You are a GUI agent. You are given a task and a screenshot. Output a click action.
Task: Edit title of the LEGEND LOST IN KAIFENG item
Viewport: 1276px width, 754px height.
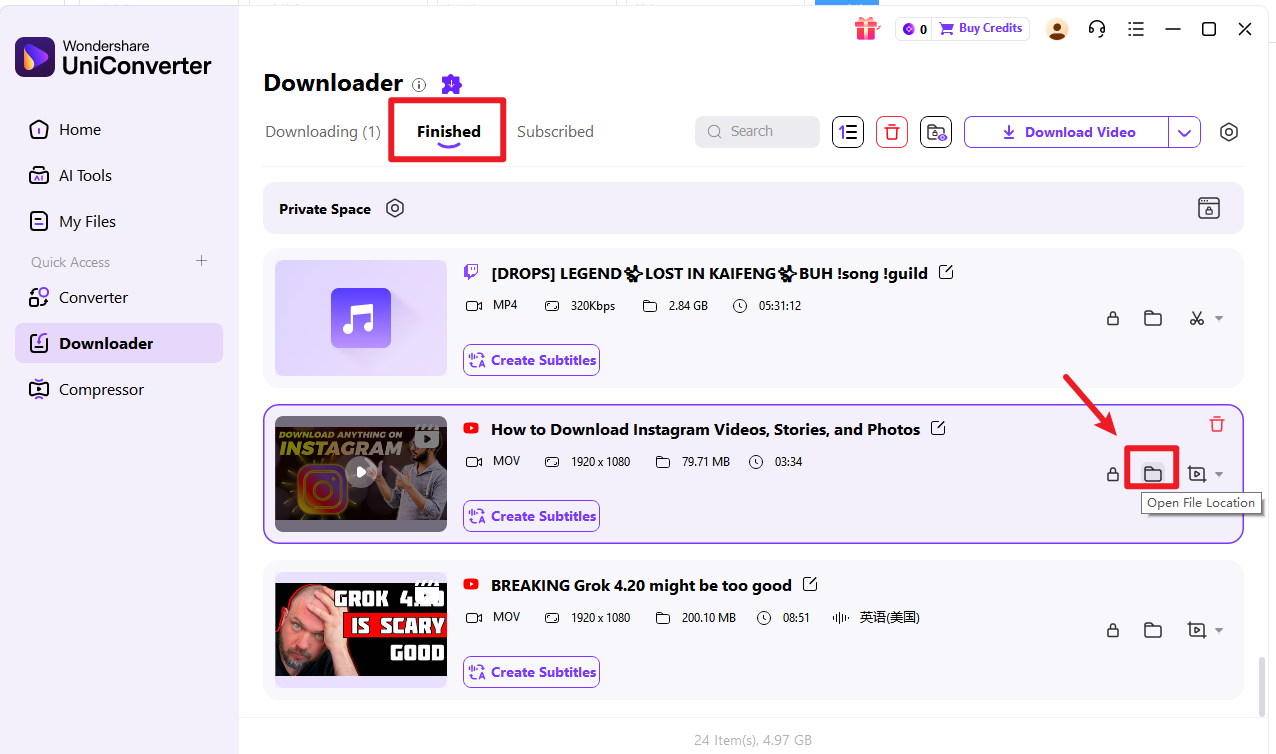[946, 272]
